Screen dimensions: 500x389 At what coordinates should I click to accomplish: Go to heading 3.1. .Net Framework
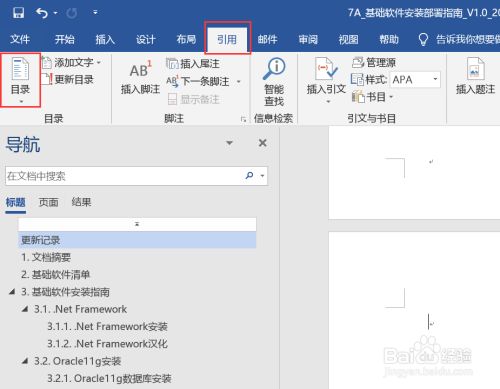(80, 309)
